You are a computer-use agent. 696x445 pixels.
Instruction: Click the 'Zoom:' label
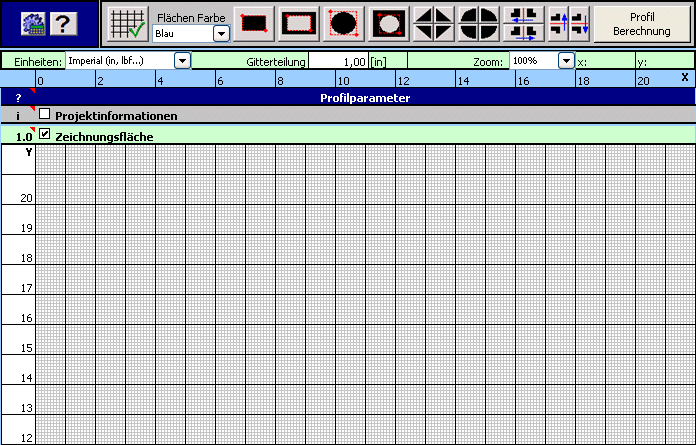click(488, 62)
